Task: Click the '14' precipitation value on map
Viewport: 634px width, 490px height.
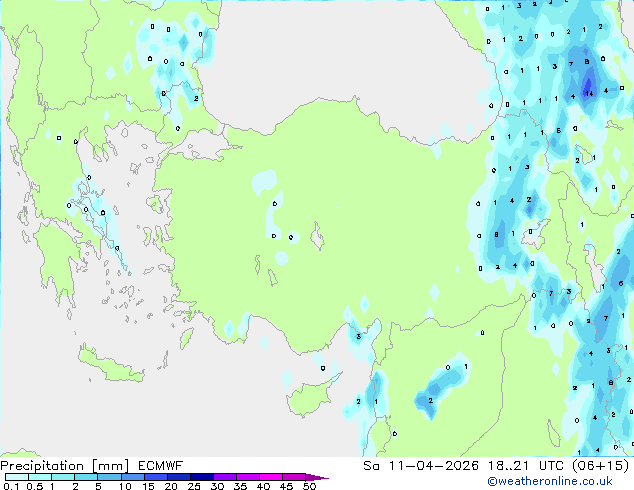Action: 589,93
